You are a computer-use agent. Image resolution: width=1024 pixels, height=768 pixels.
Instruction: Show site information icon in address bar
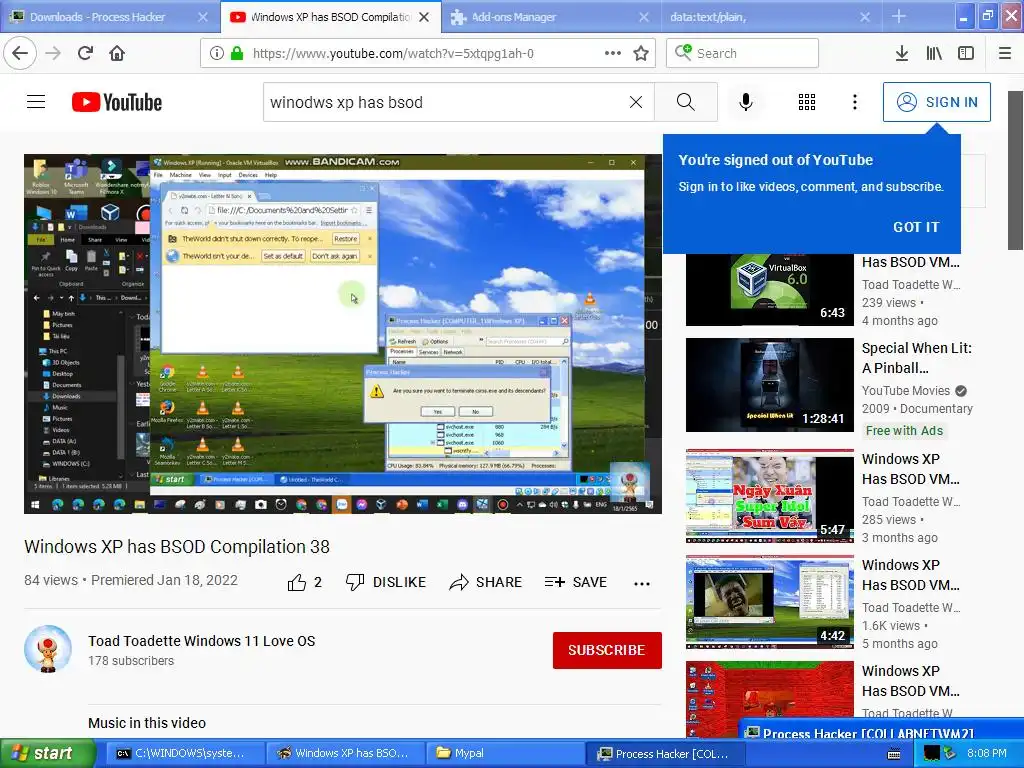(x=217, y=53)
